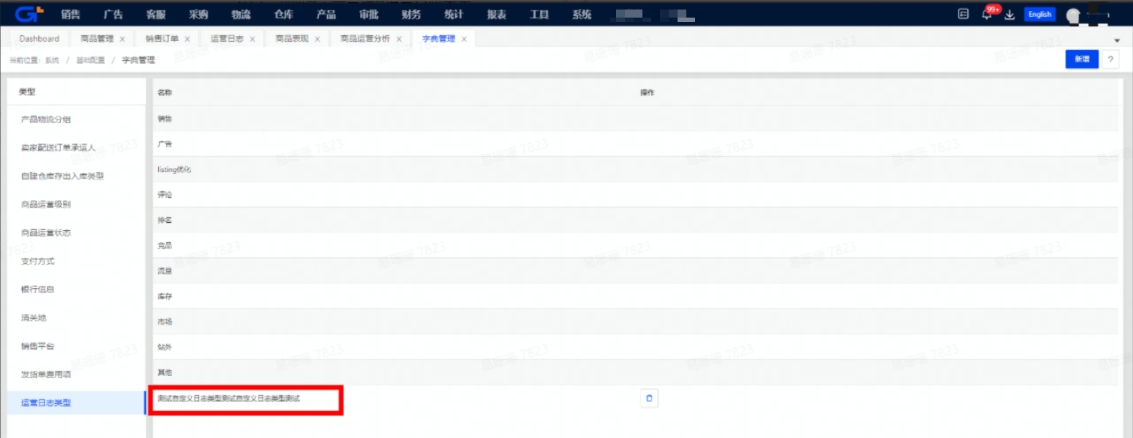This screenshot has width=1133, height=438.
Task: Open the 采购 top menu
Action: (x=198, y=14)
